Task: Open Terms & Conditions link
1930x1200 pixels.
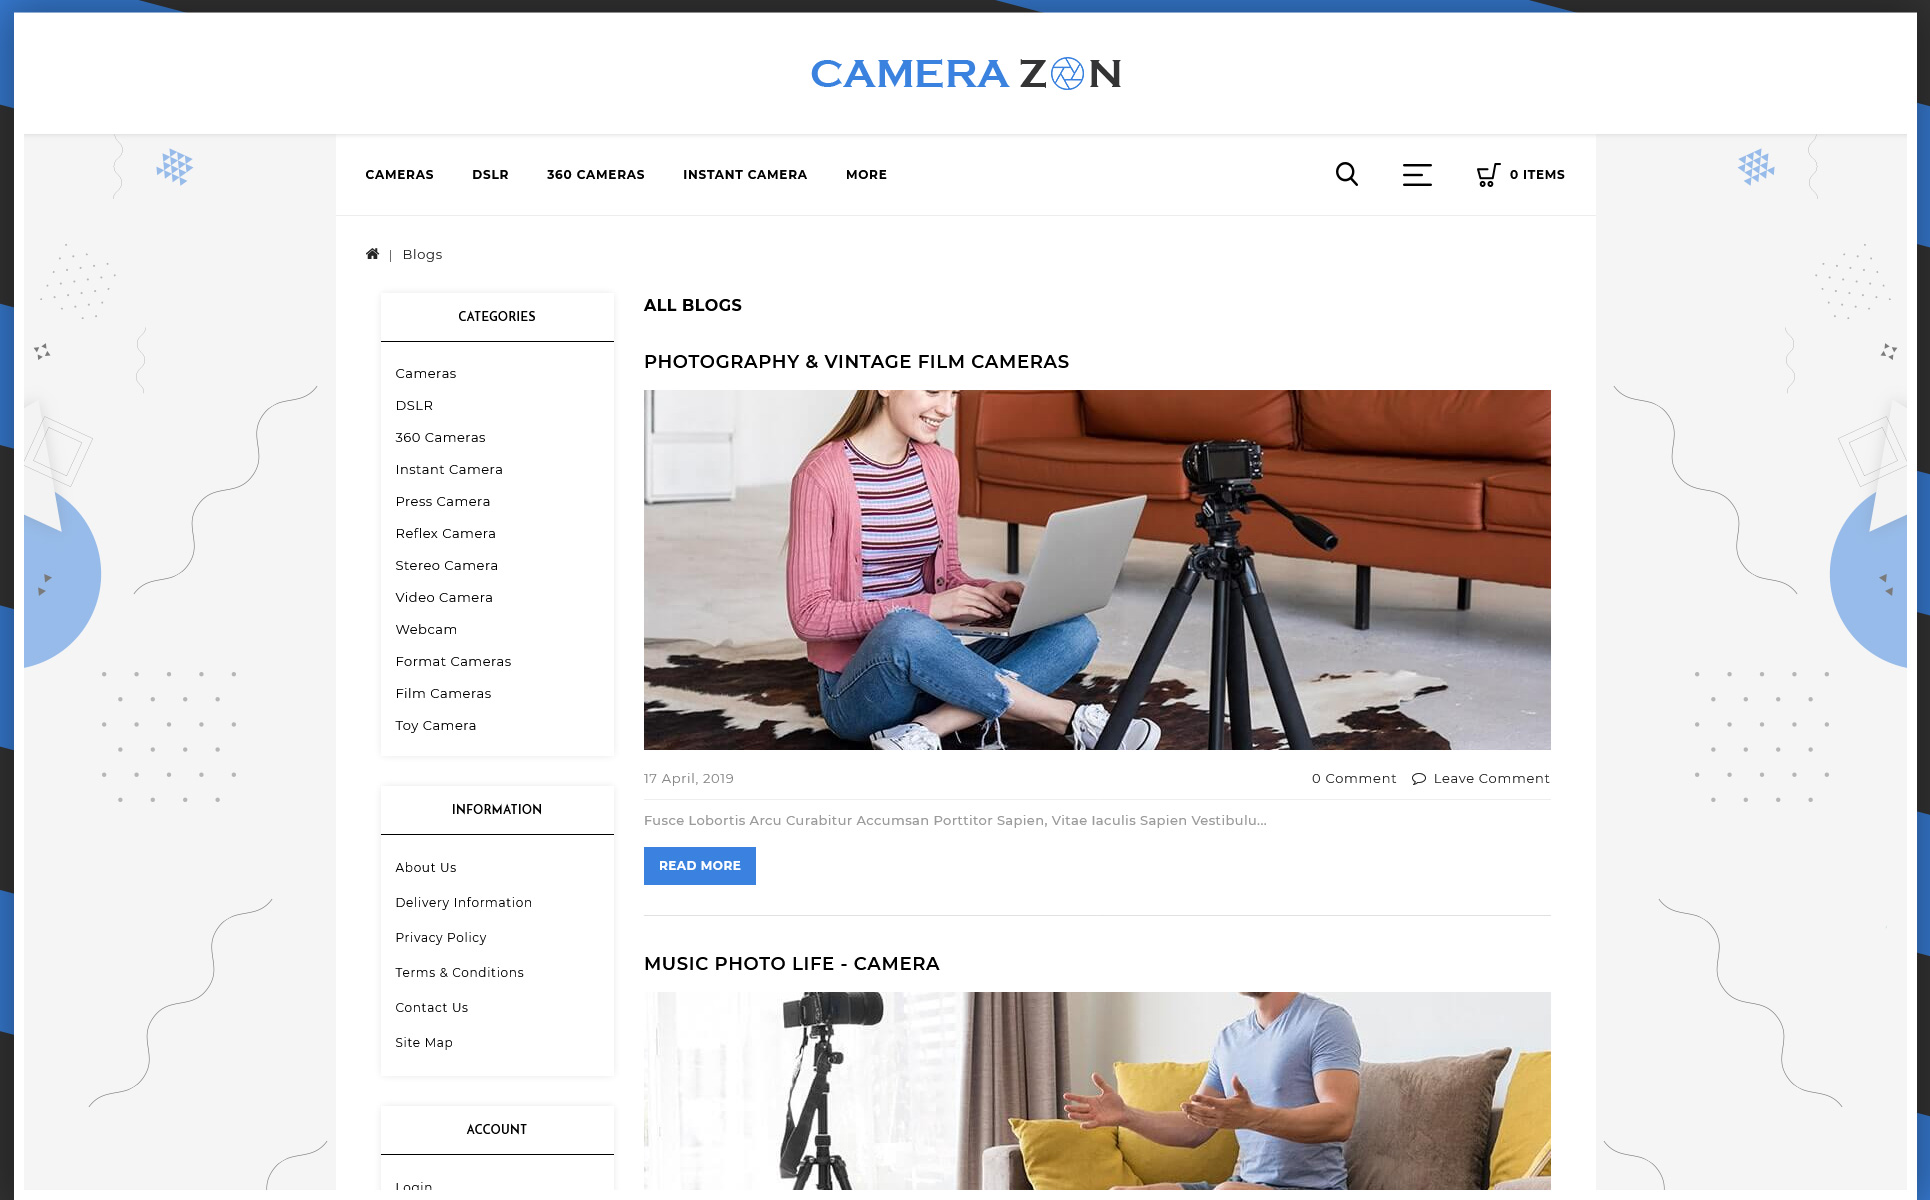Action: point(459,973)
